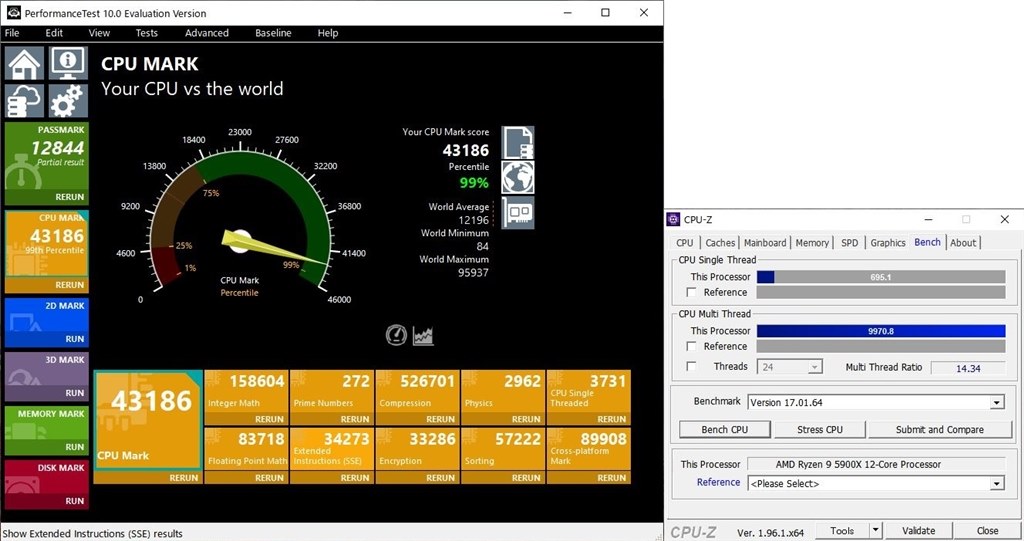Switch to the SPD tab
The width and height of the screenshot is (1024, 541).
[x=850, y=242]
